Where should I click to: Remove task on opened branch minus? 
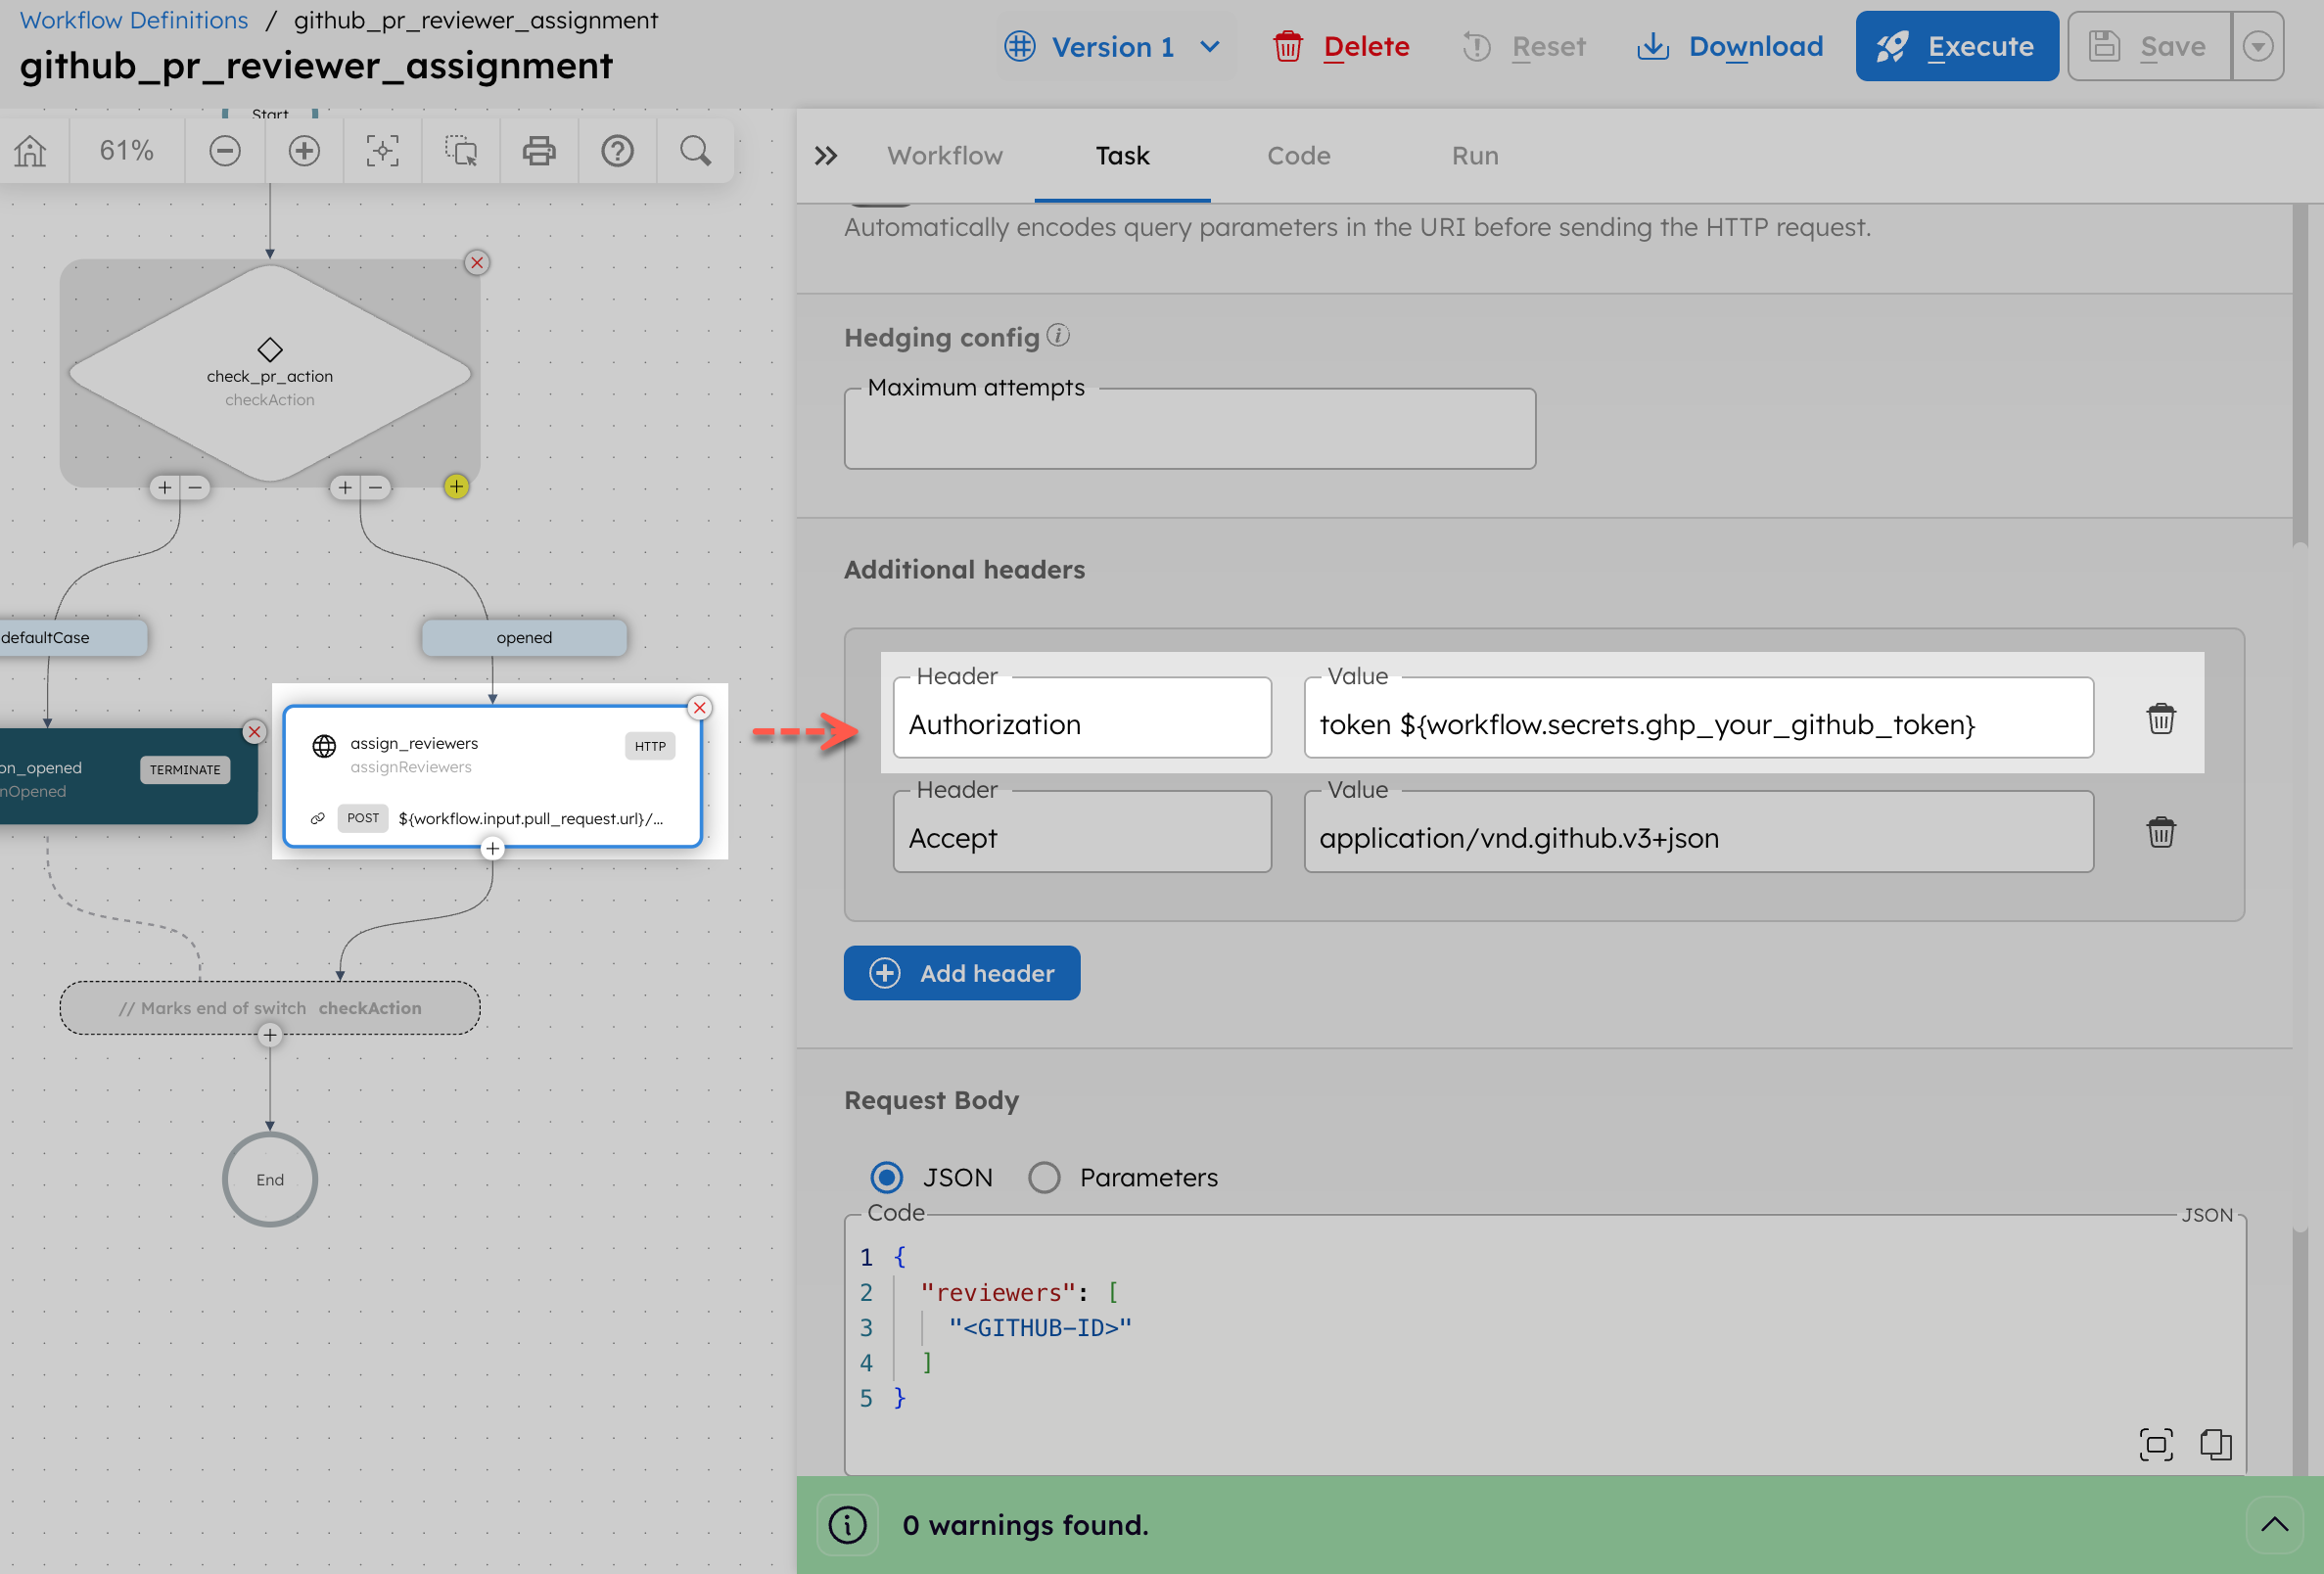(375, 488)
